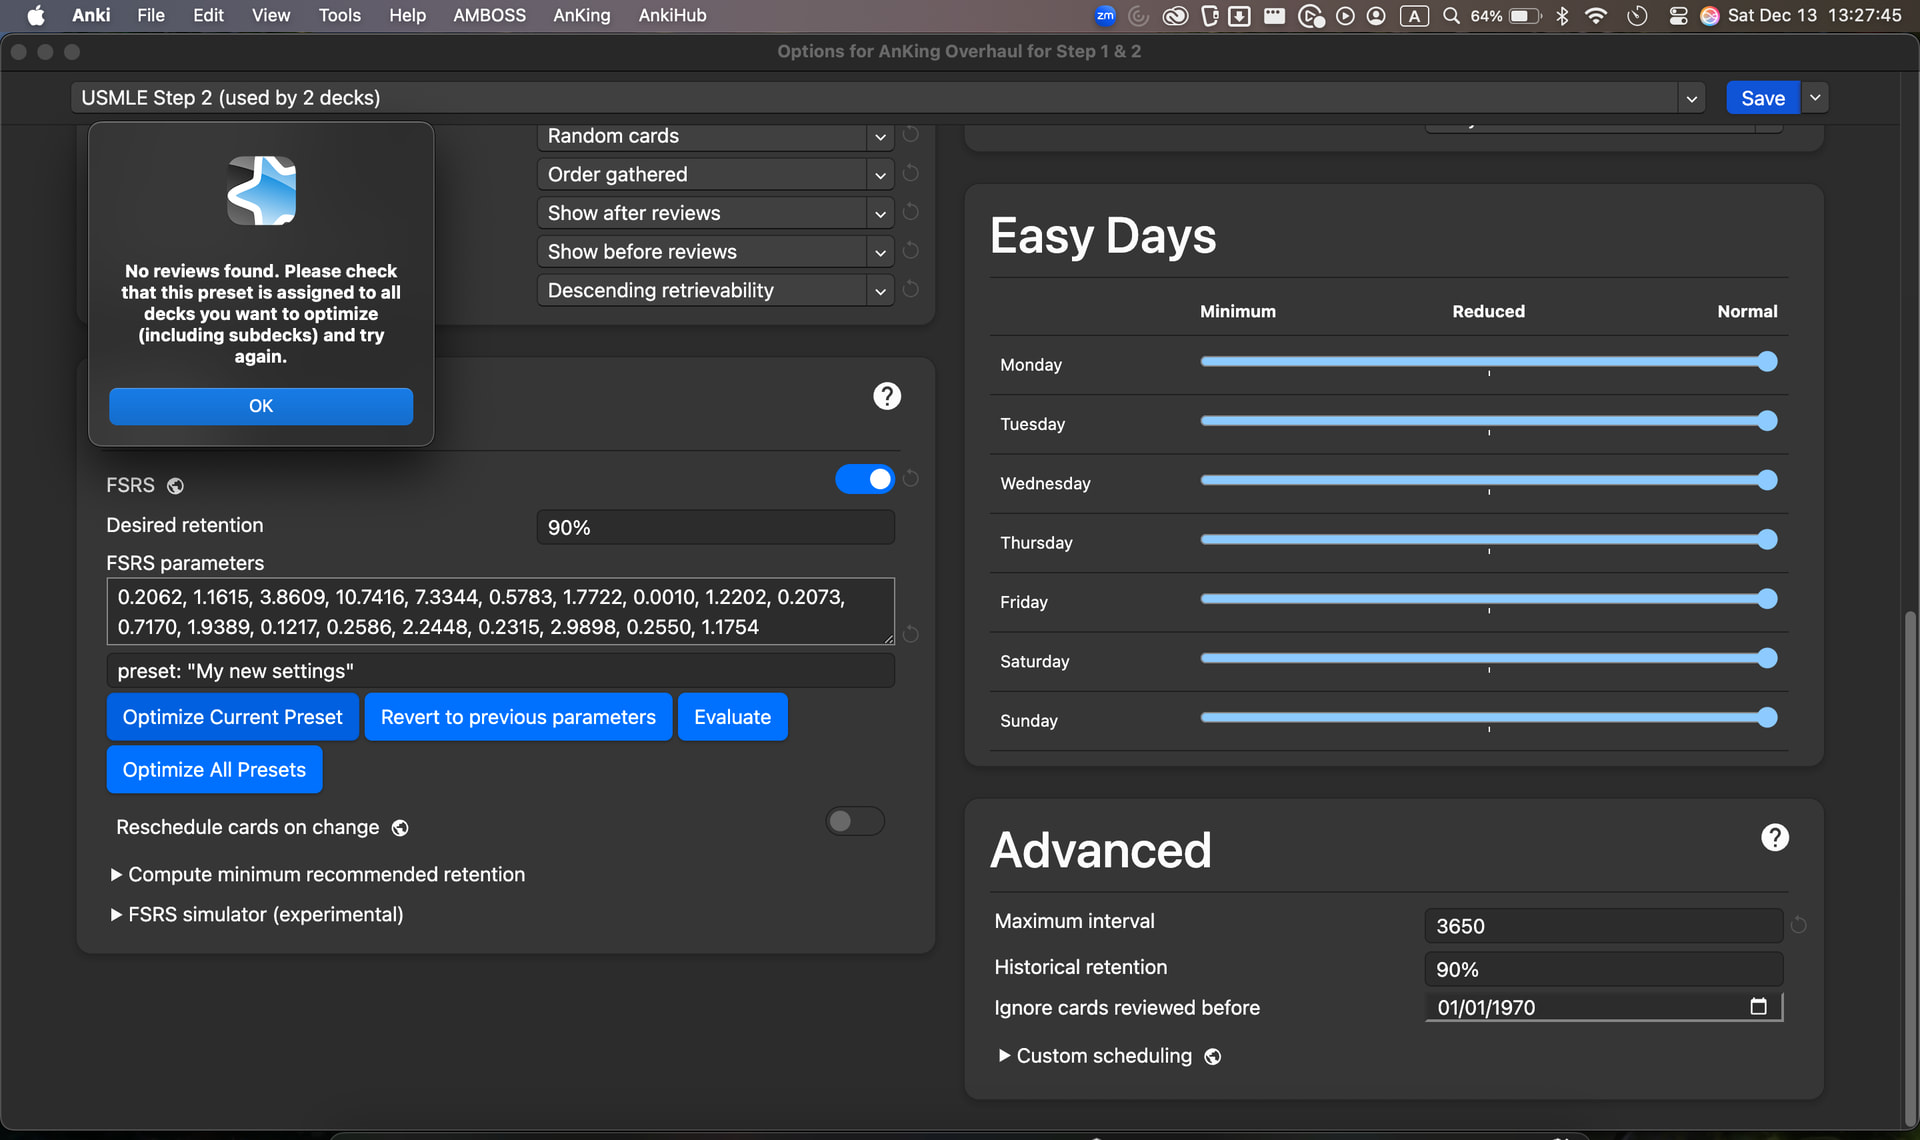Reset Maximum interval with the revert icon
Image resolution: width=1920 pixels, height=1140 pixels.
tap(1798, 925)
